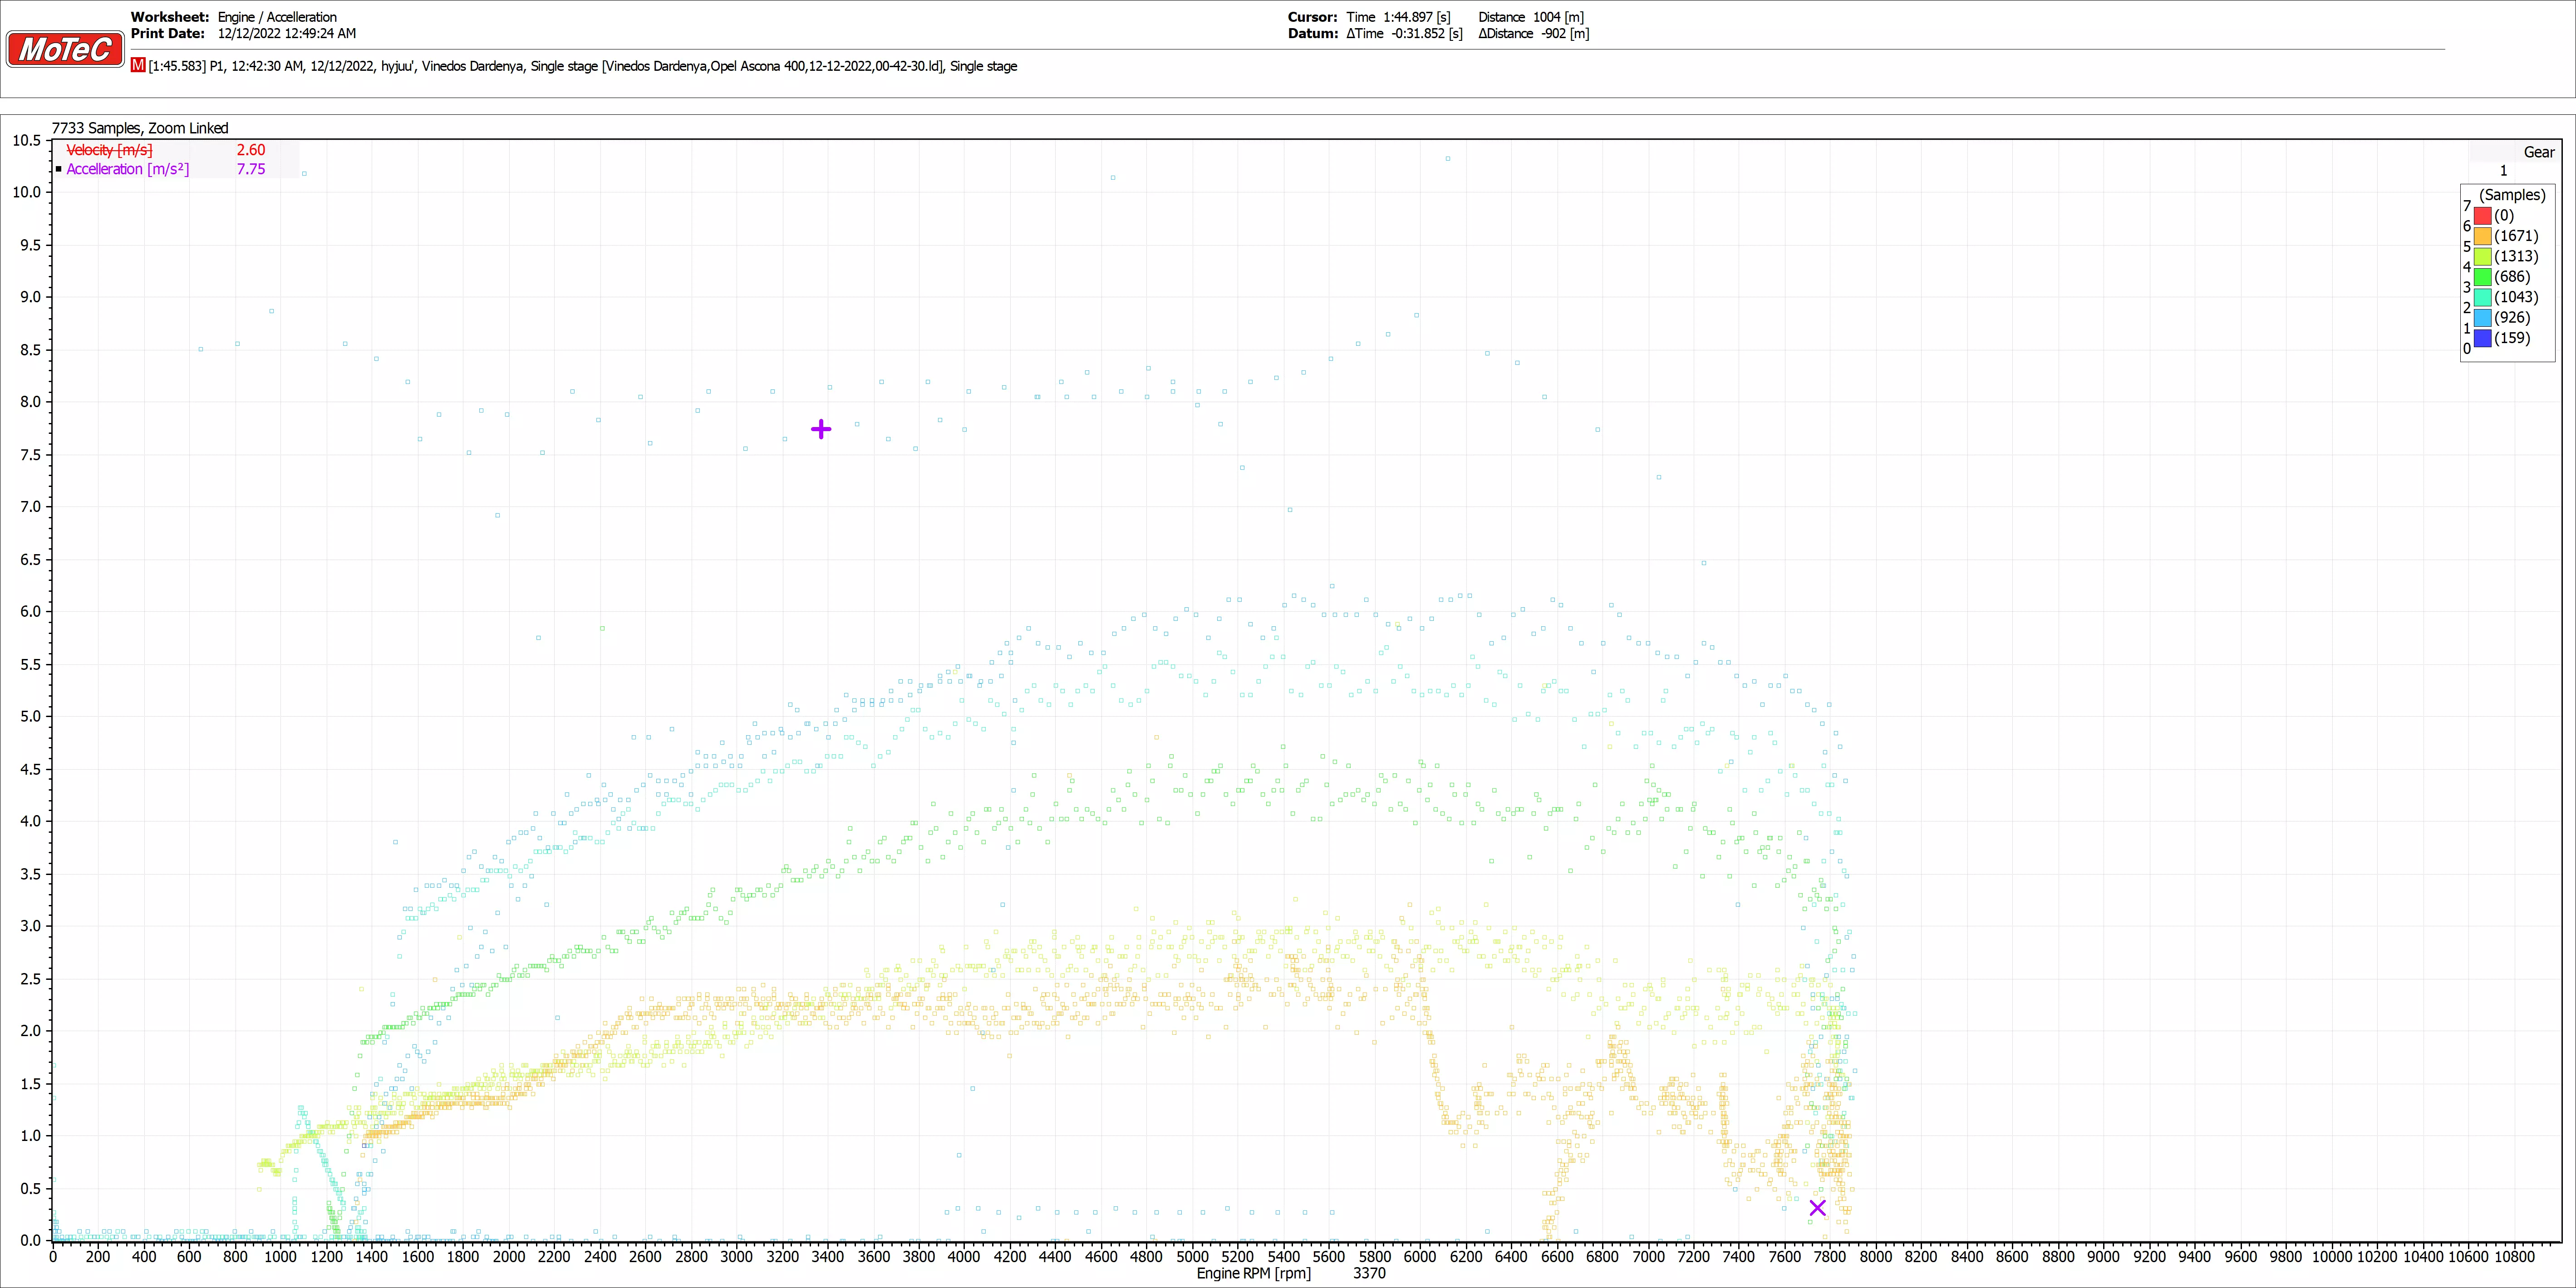The height and width of the screenshot is (1288, 2576).
Task: Click the red gear 6-7 color swatch
Action: (x=2482, y=215)
